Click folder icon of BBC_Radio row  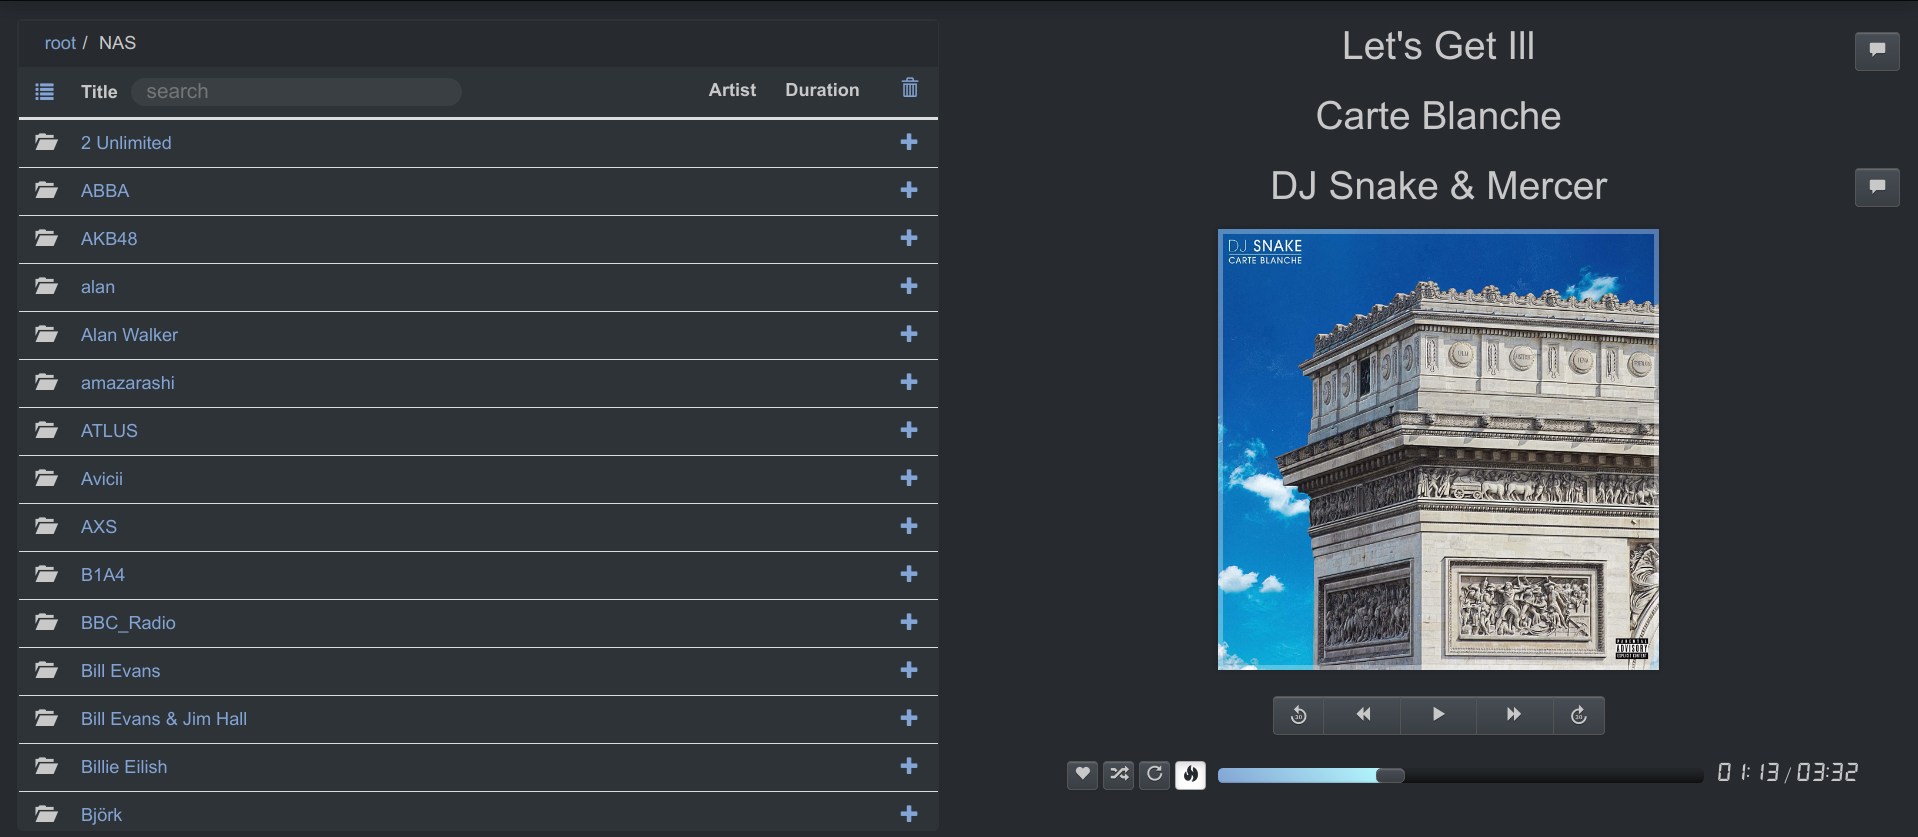click(46, 622)
